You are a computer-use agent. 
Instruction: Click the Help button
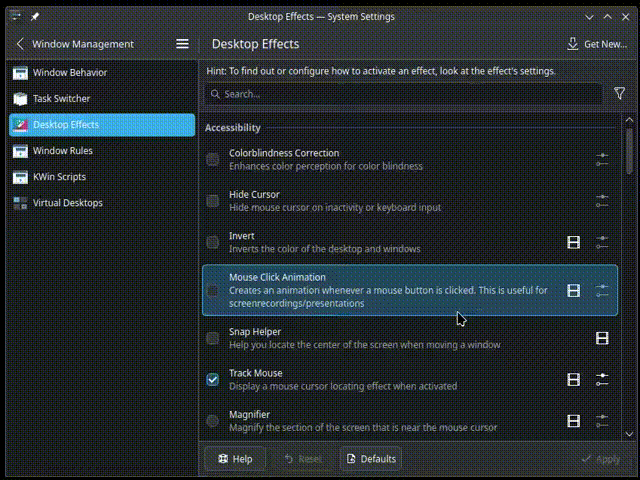click(235, 459)
